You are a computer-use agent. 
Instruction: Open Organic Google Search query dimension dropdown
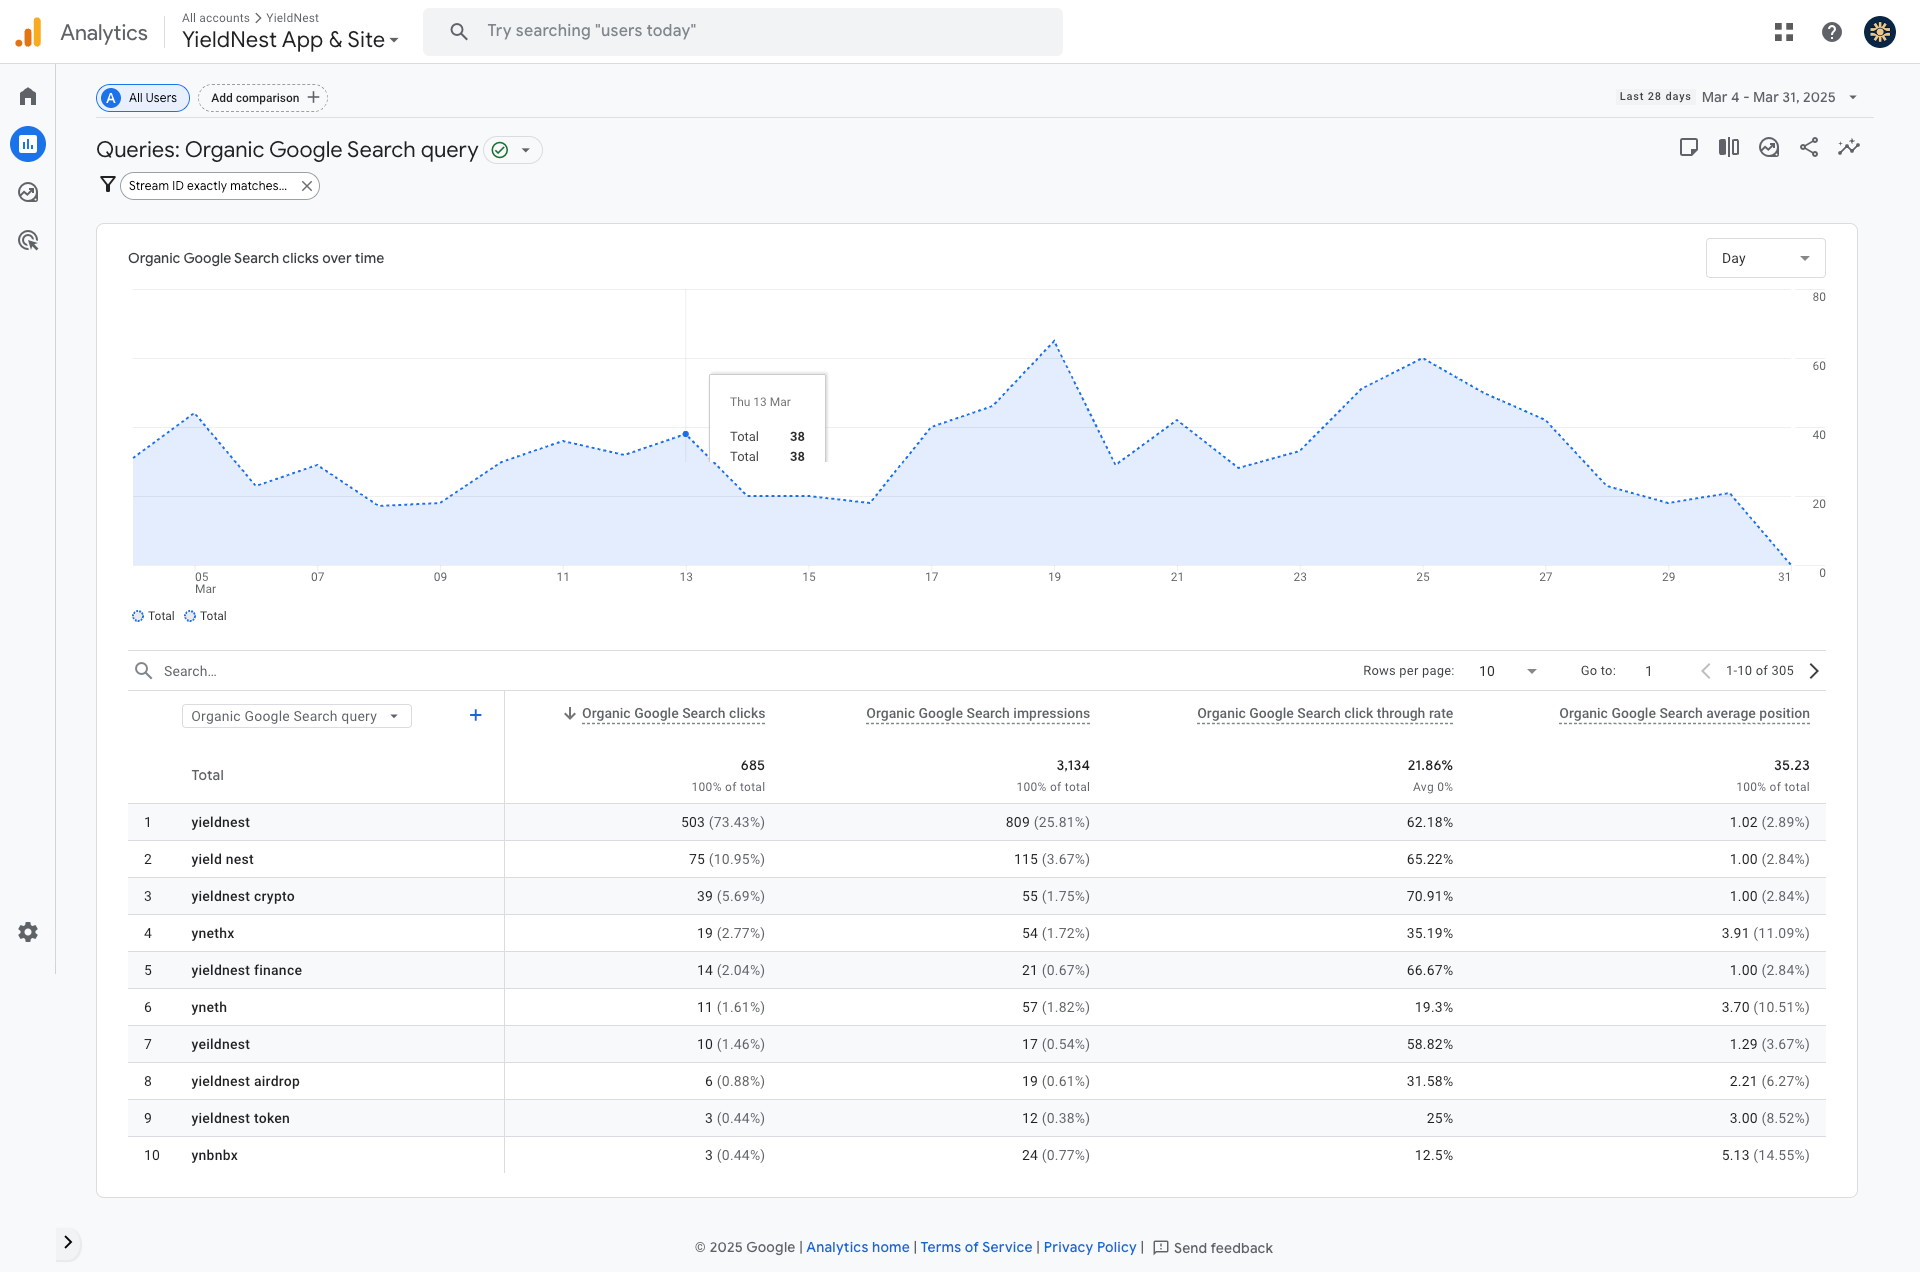coord(296,716)
